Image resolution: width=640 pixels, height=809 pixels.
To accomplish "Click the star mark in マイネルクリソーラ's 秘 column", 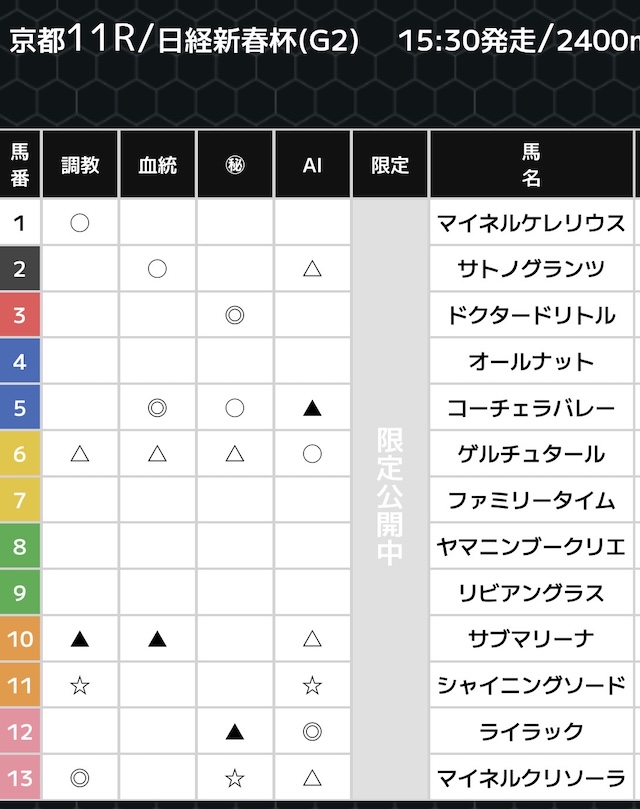I will click(x=235, y=778).
